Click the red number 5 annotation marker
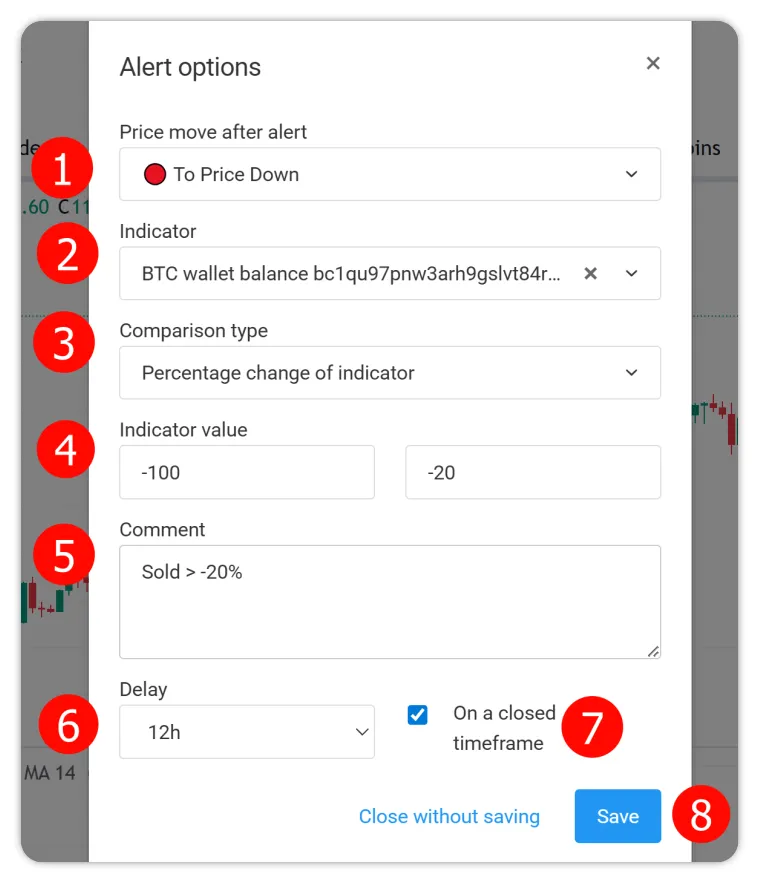 tap(64, 556)
